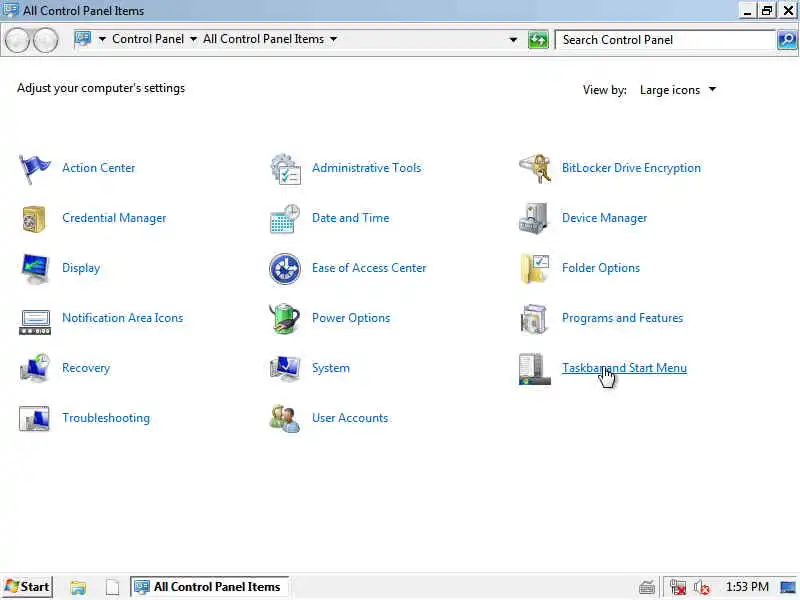The width and height of the screenshot is (800, 600).
Task: Expand the Control Panel breadcrumb arrow
Action: tap(193, 39)
